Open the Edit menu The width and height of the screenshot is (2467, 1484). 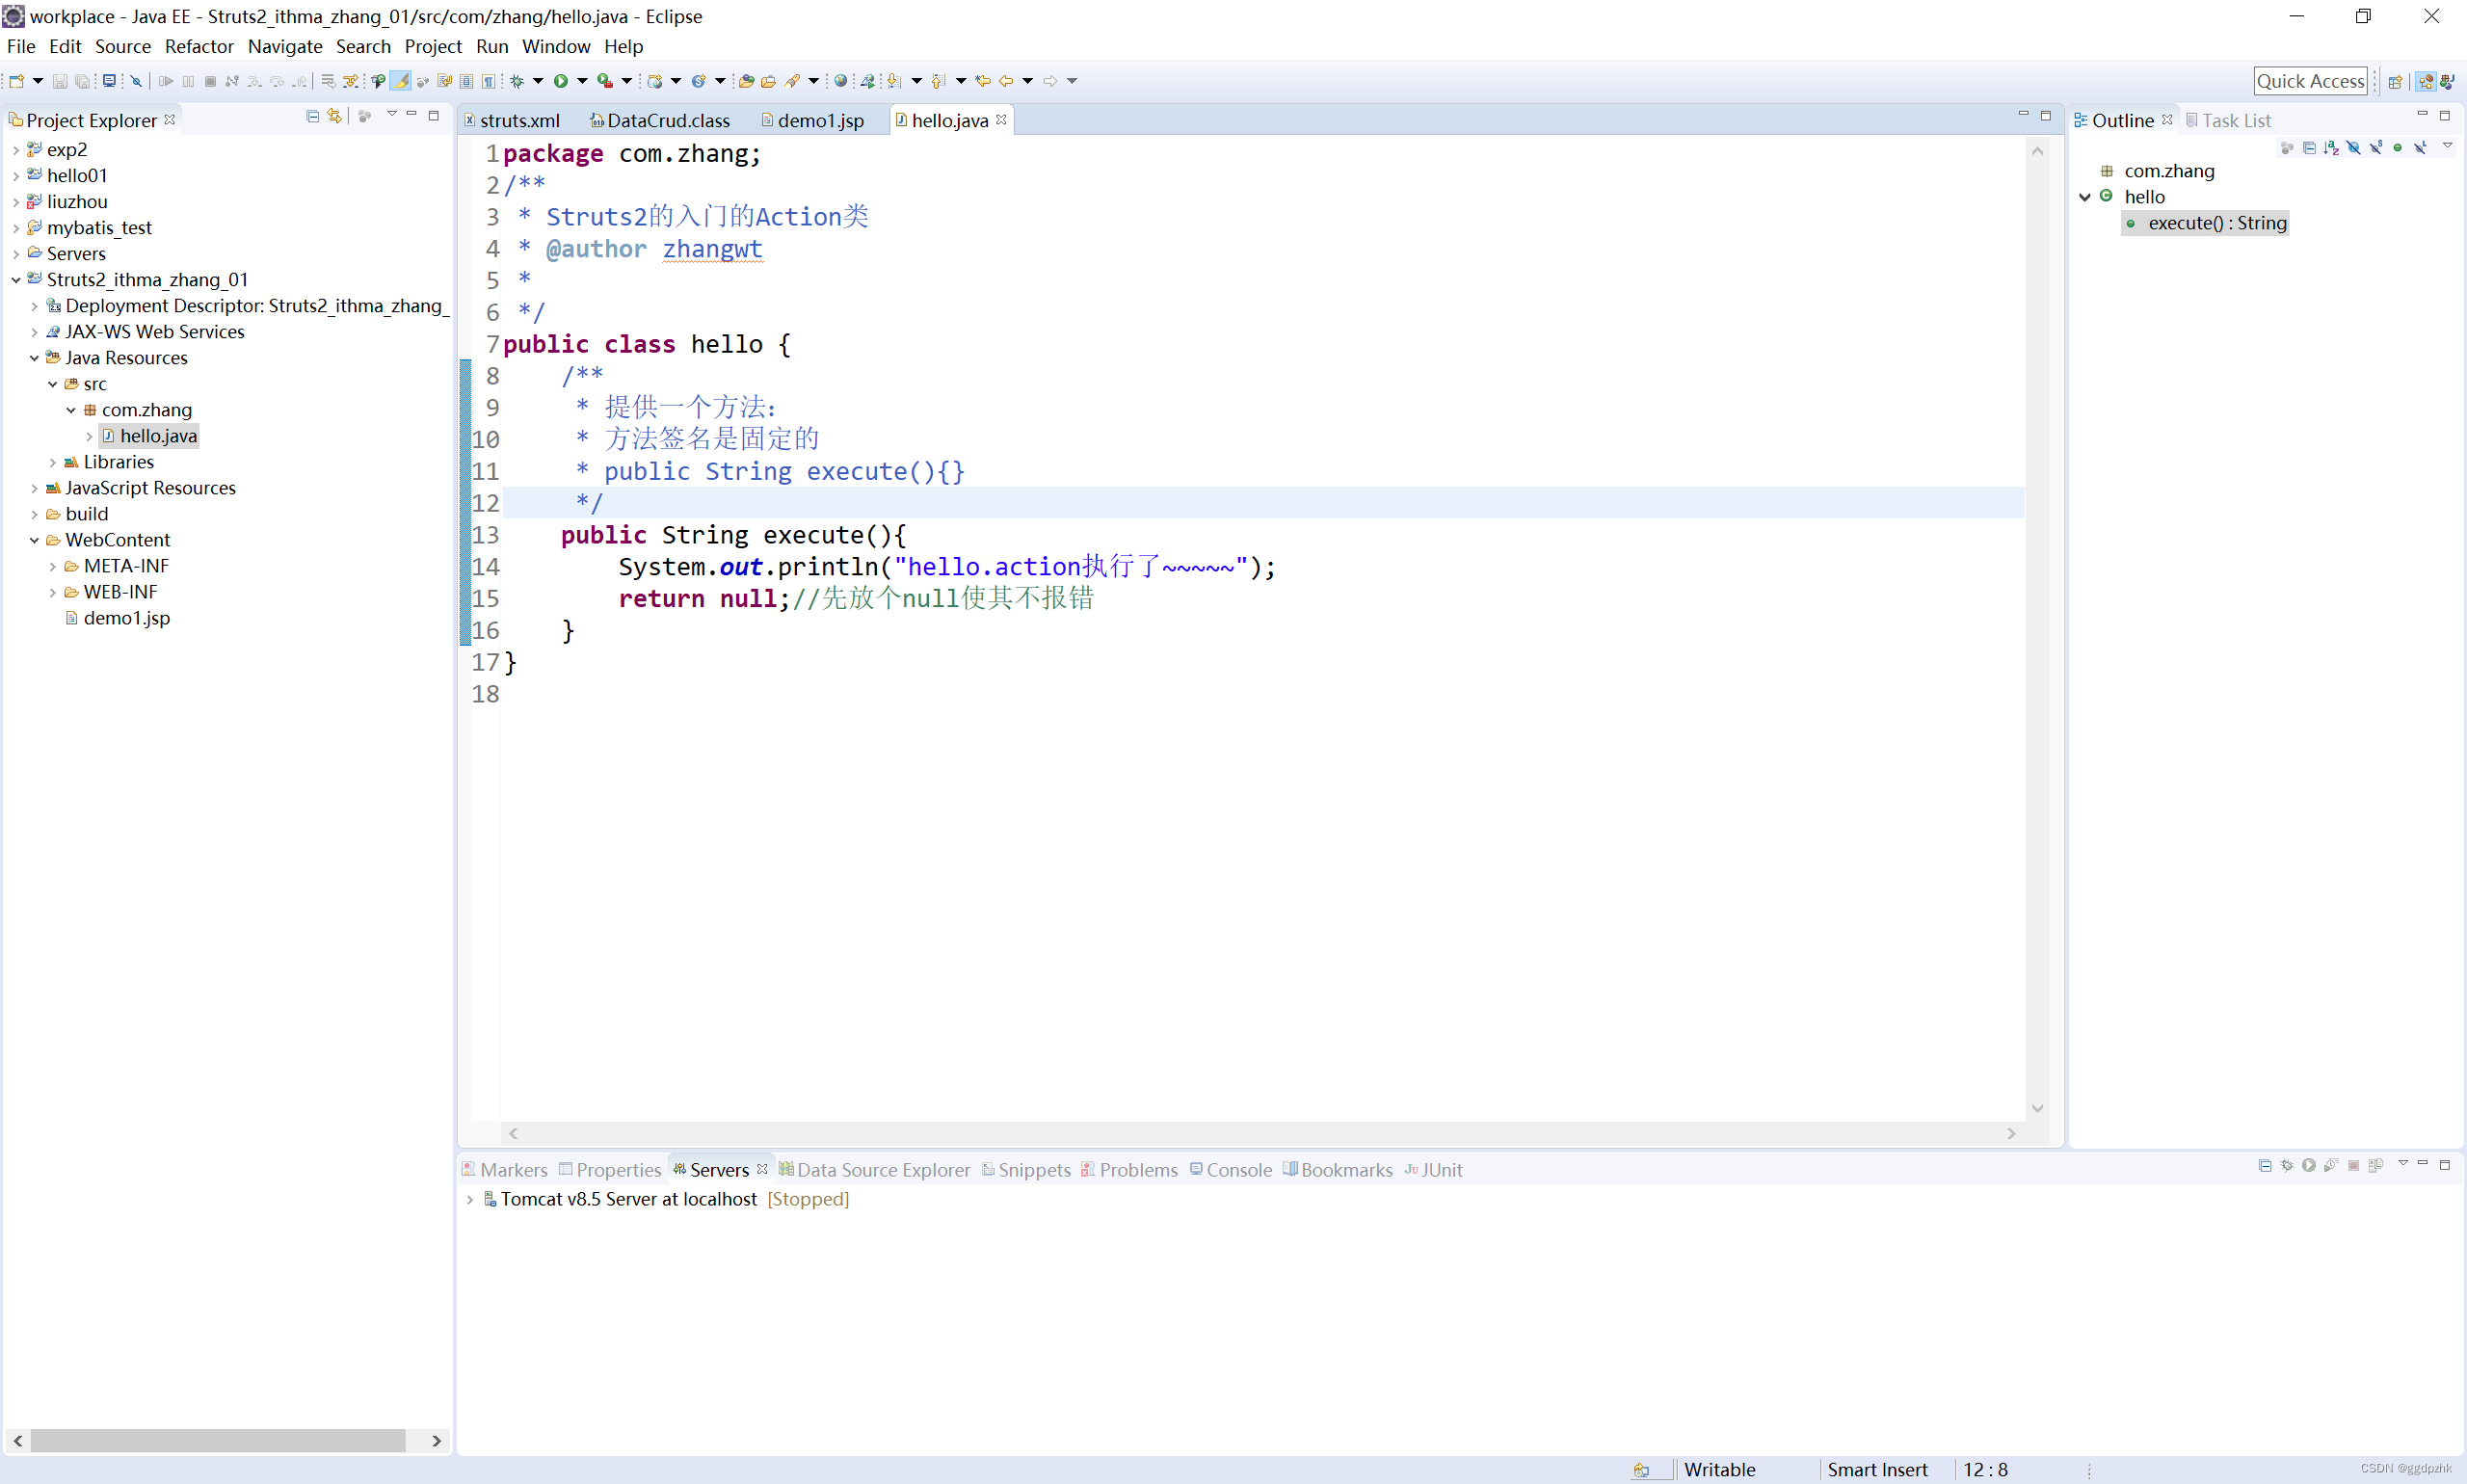click(65, 46)
